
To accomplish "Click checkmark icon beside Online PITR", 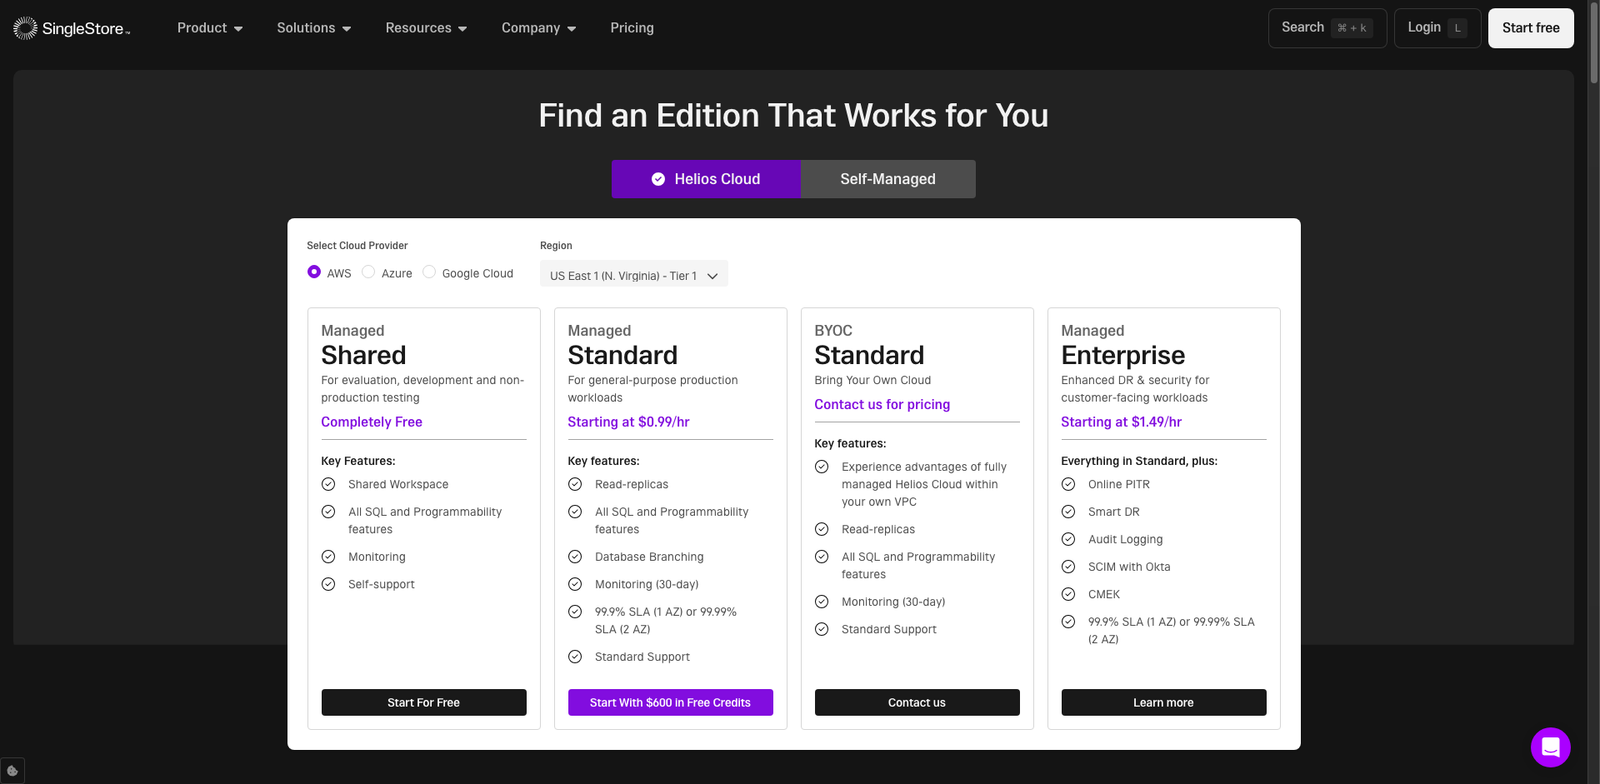I will click(1068, 484).
